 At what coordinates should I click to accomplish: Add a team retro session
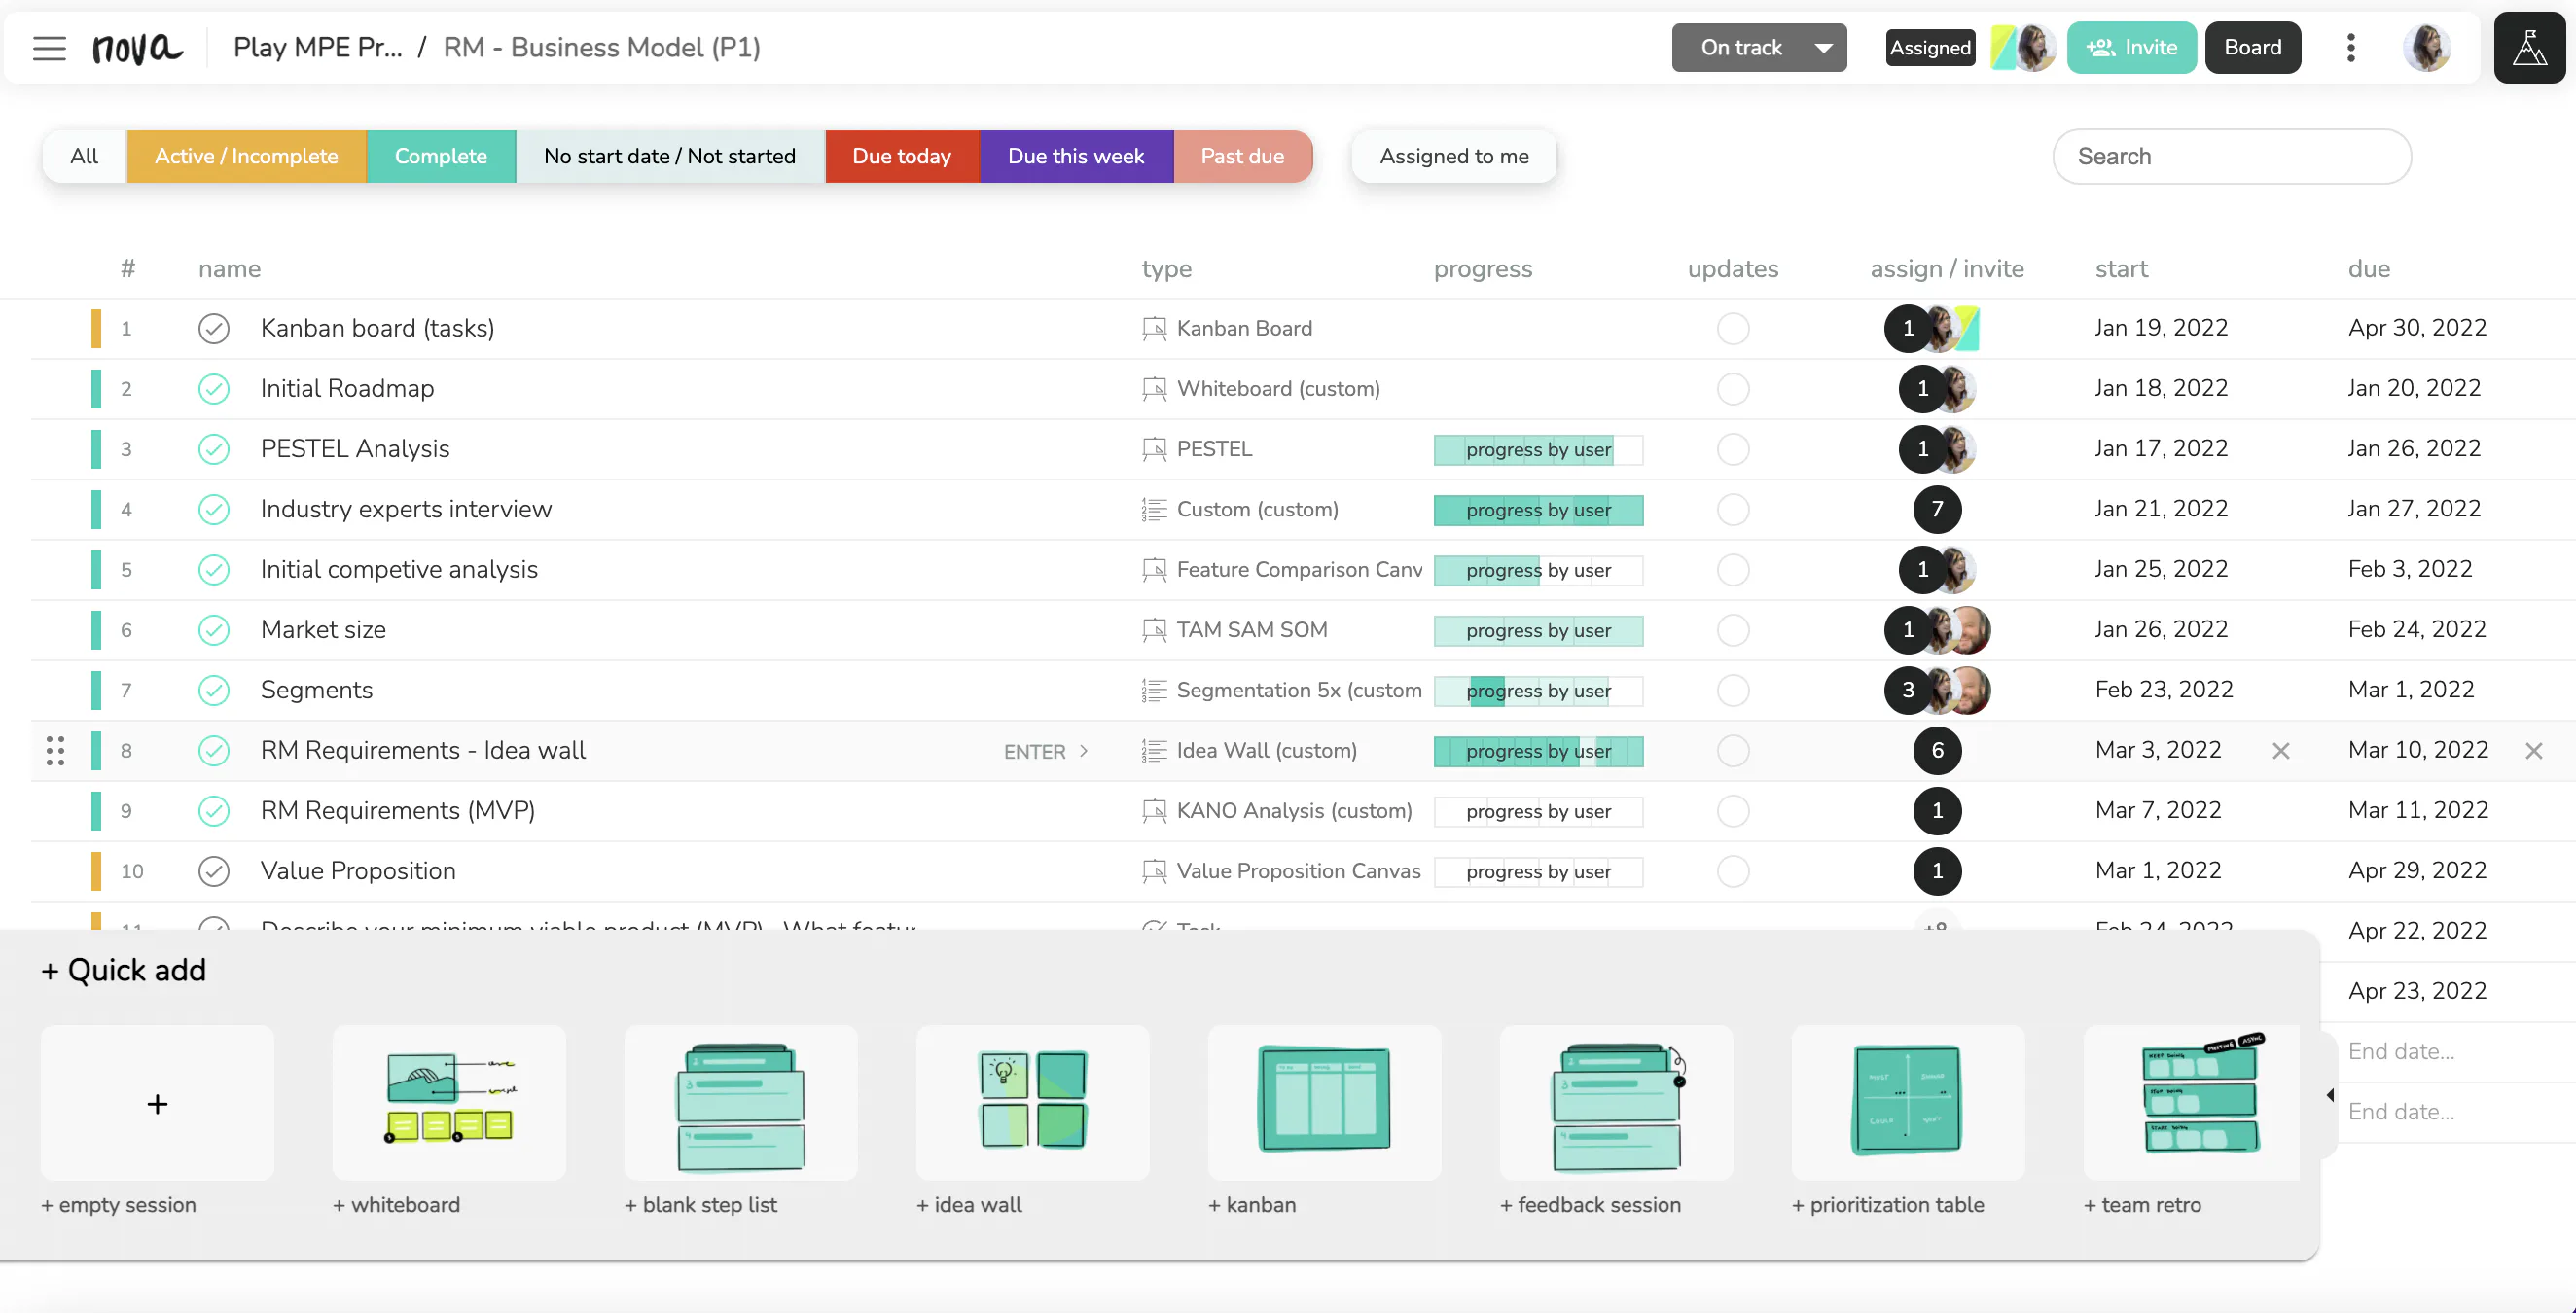coord(2193,1102)
